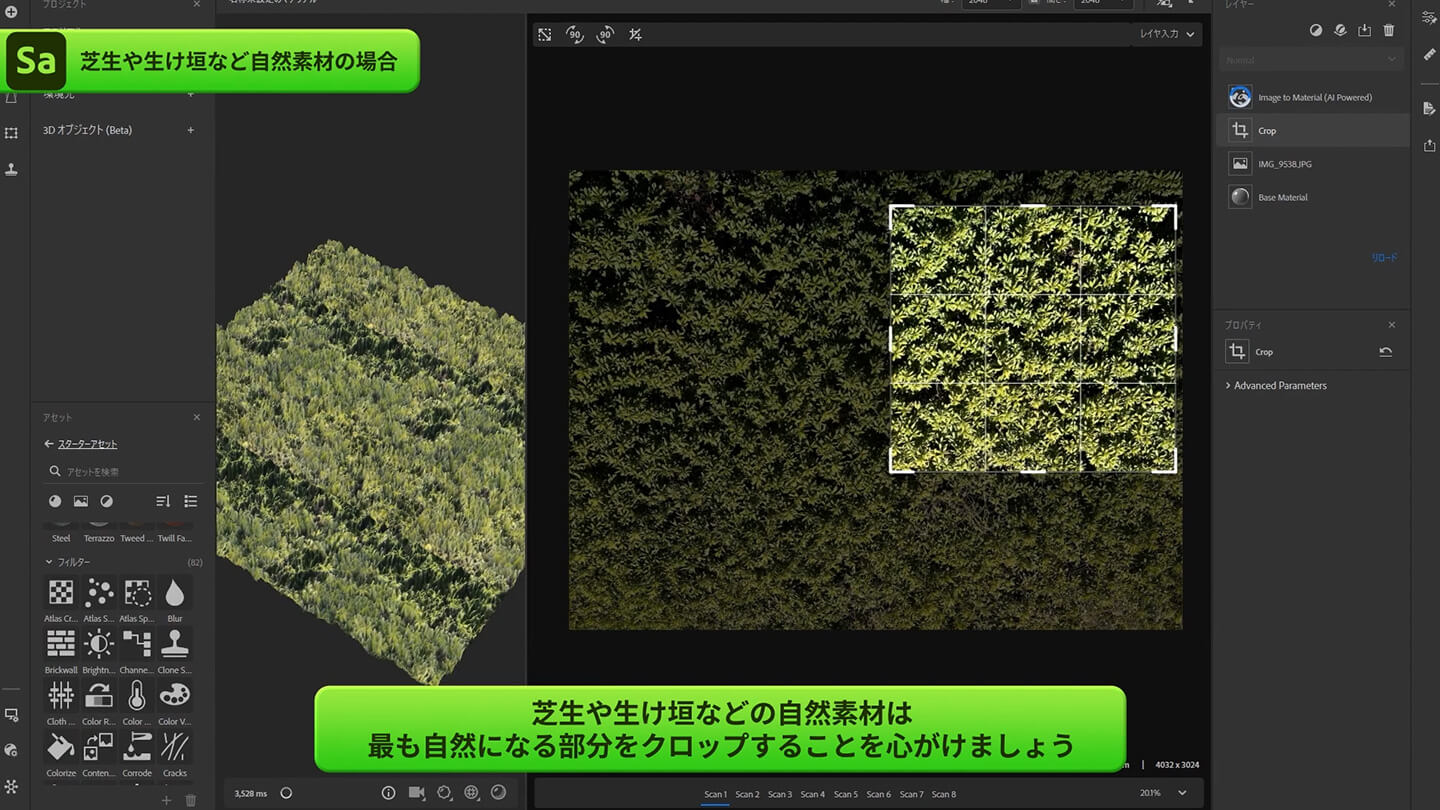Click the fit crop frame icon
Viewport: 1440px width, 810px height.
[544, 34]
